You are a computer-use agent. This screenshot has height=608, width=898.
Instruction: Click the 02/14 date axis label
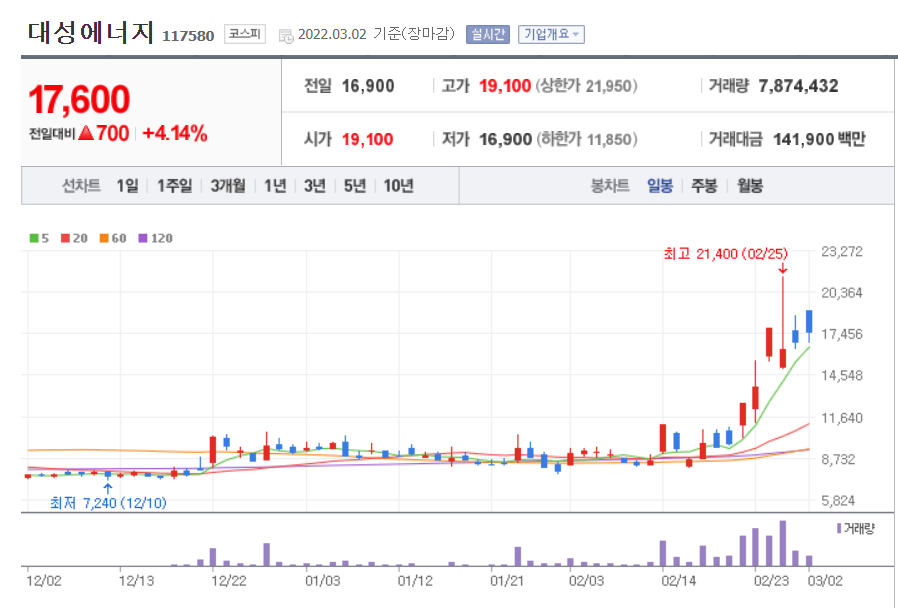coord(679,581)
